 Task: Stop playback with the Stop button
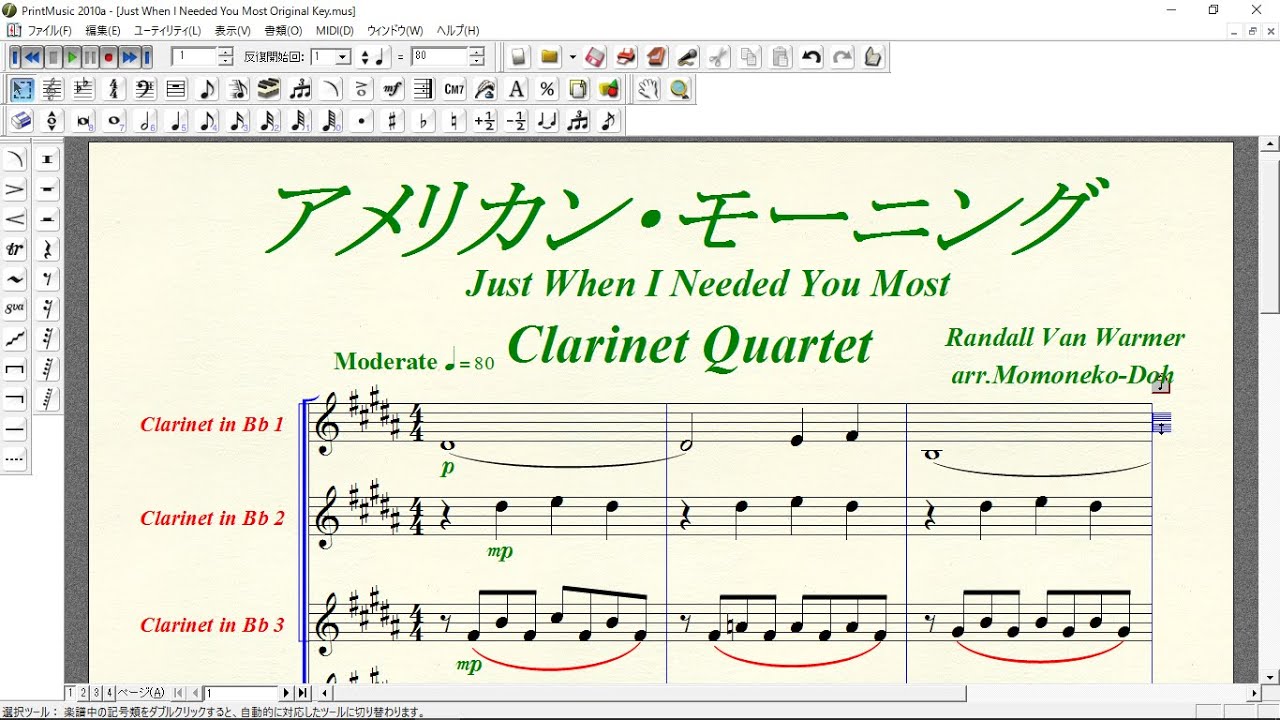[x=54, y=57]
